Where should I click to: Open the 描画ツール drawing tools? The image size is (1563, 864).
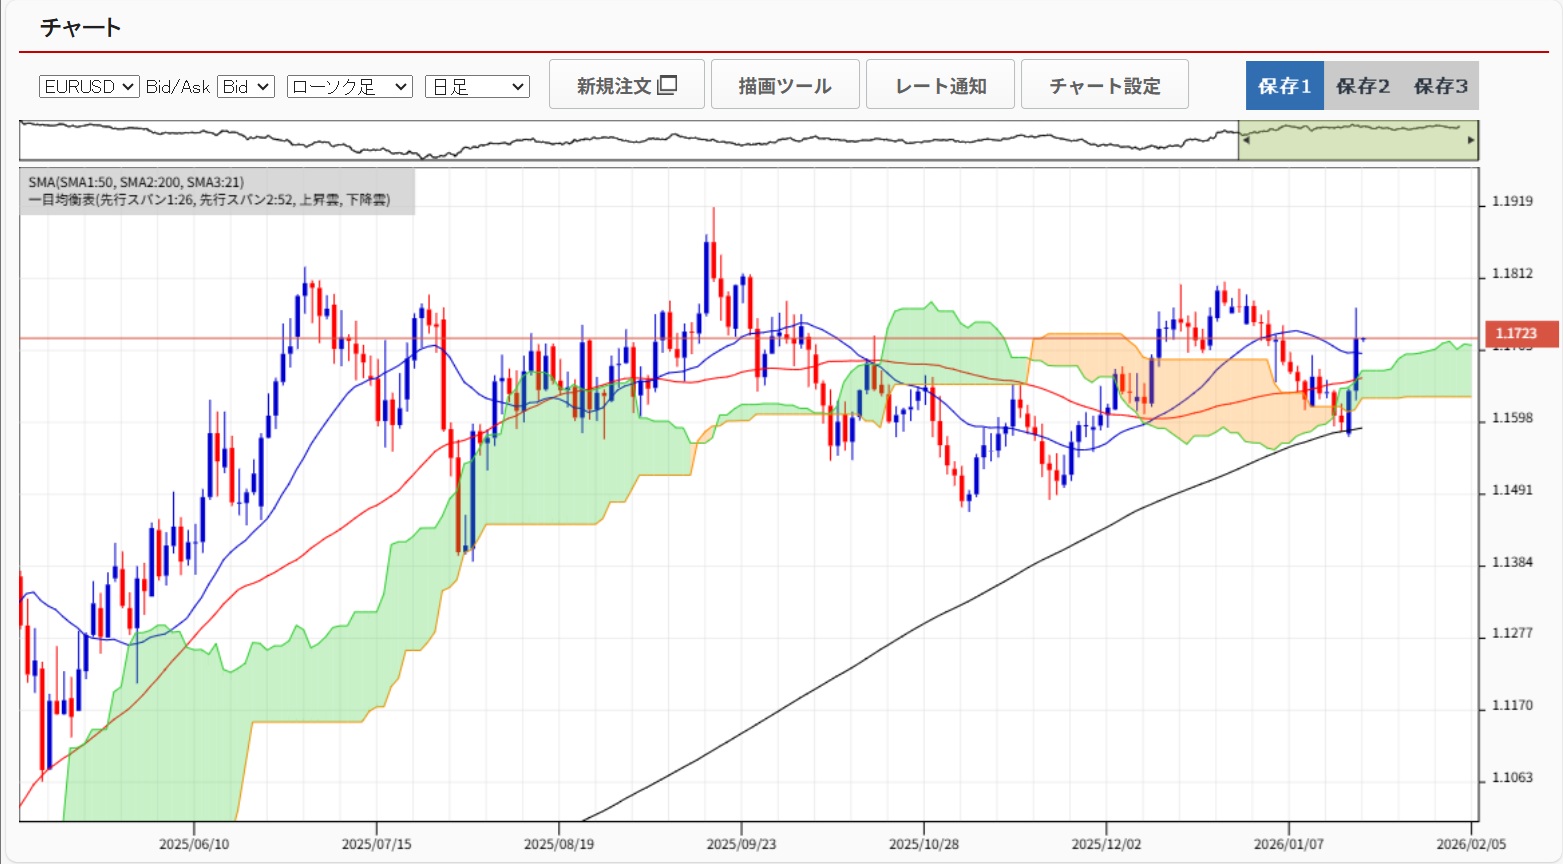tap(785, 85)
